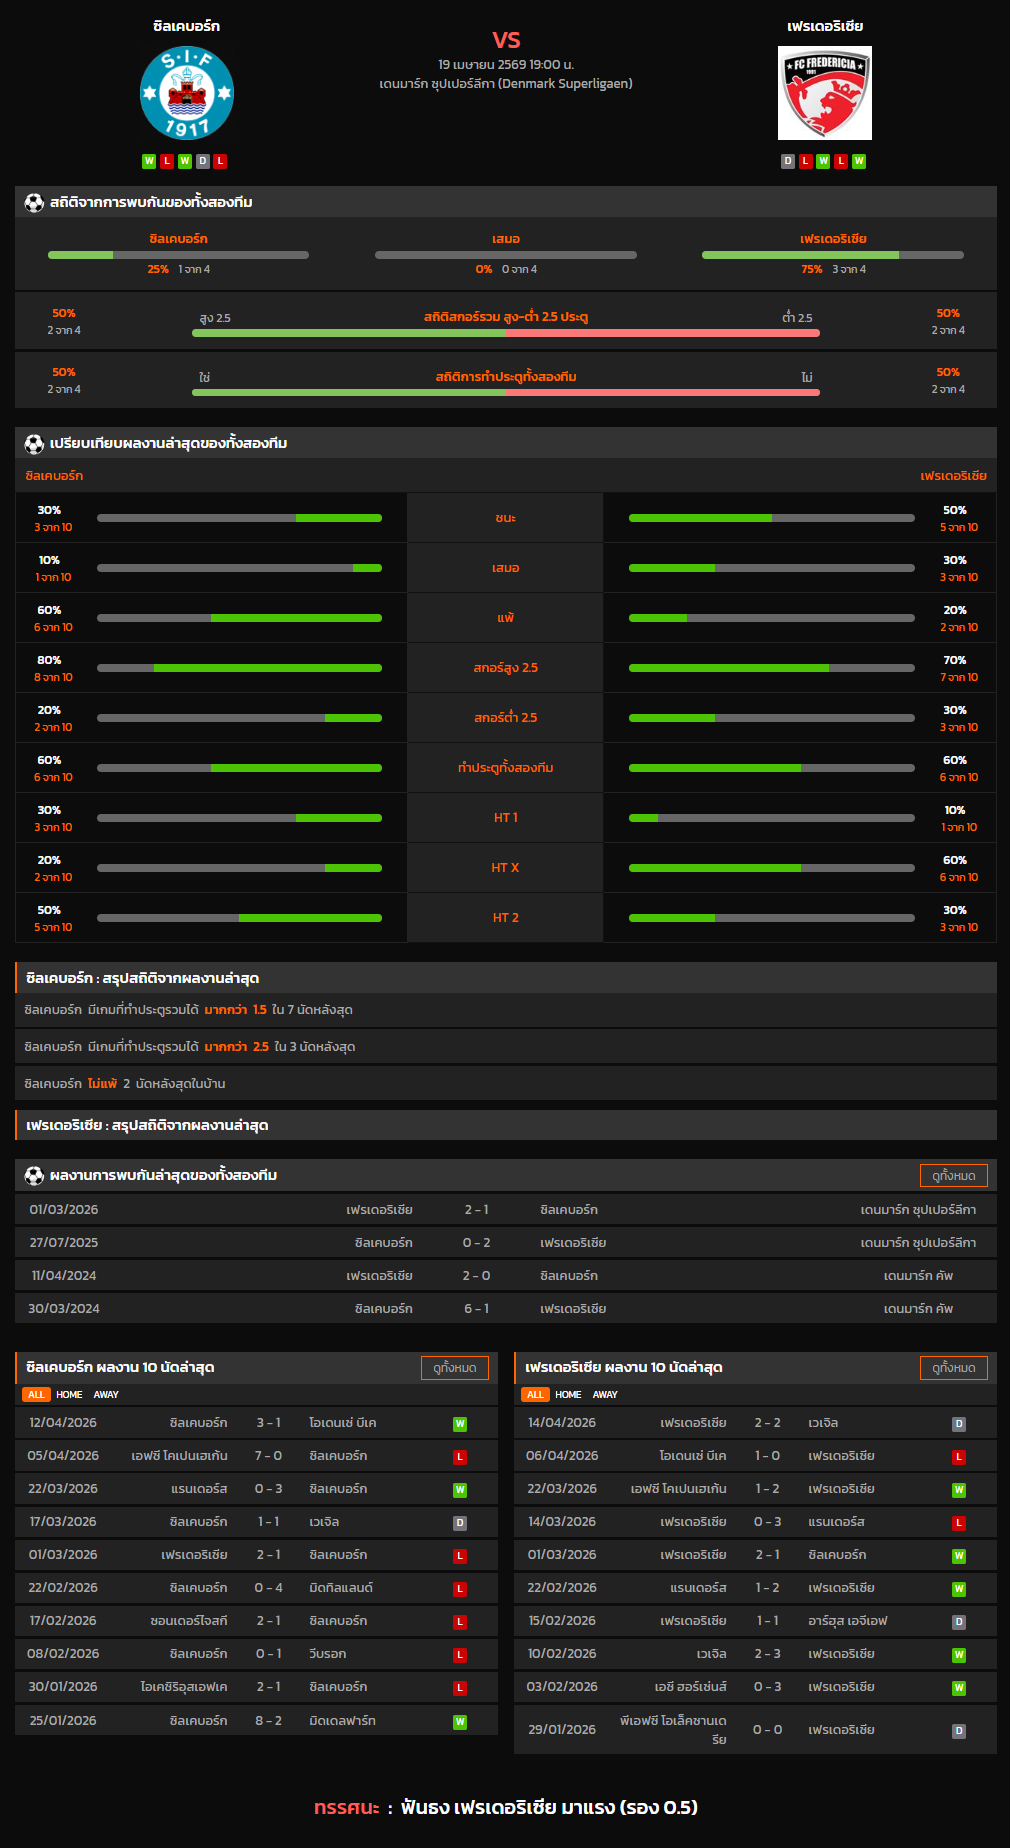Open 'ดูทั้งหมด' in the head-to-head results section
This screenshot has height=1848, width=1010.
953,1176
